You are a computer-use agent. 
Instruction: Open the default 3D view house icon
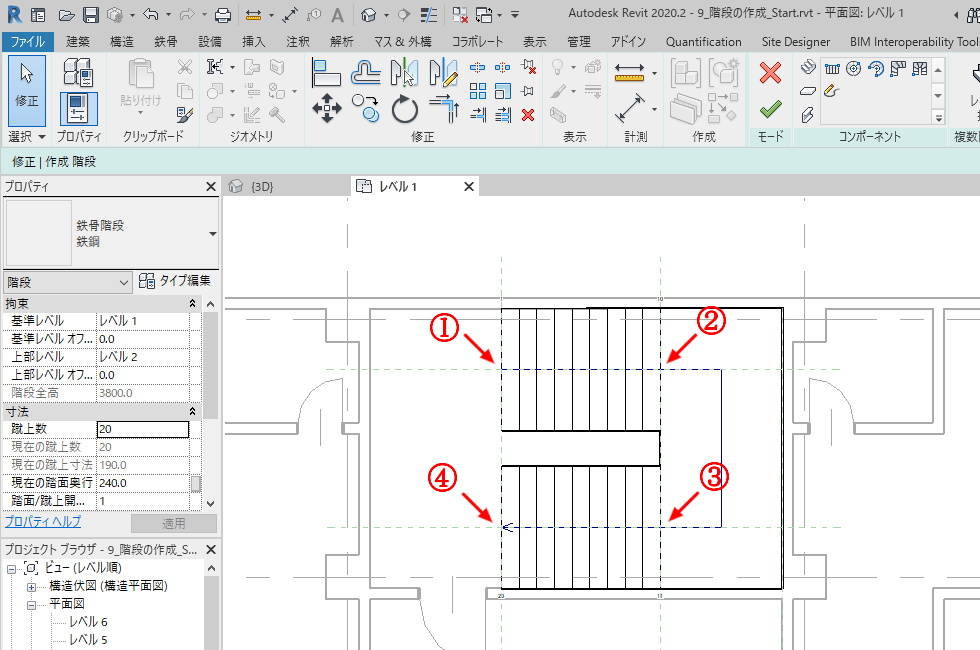click(x=369, y=14)
